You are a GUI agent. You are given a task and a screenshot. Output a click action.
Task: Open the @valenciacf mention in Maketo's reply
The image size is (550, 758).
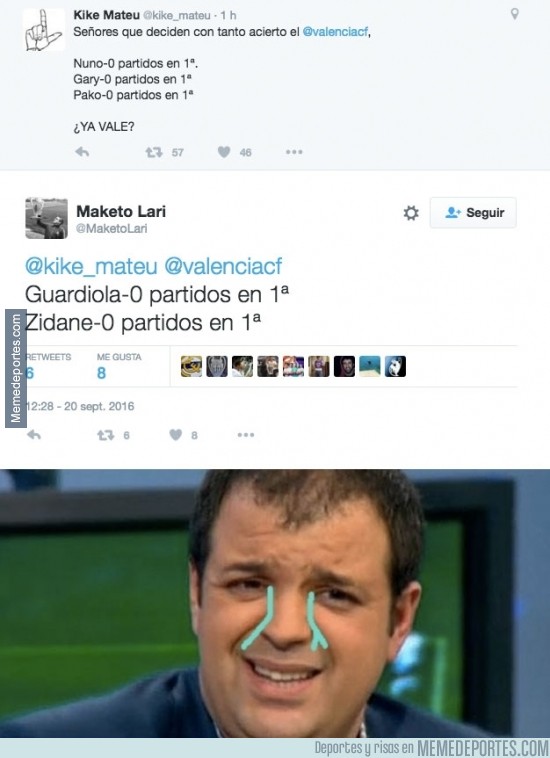pyautogui.click(x=223, y=266)
